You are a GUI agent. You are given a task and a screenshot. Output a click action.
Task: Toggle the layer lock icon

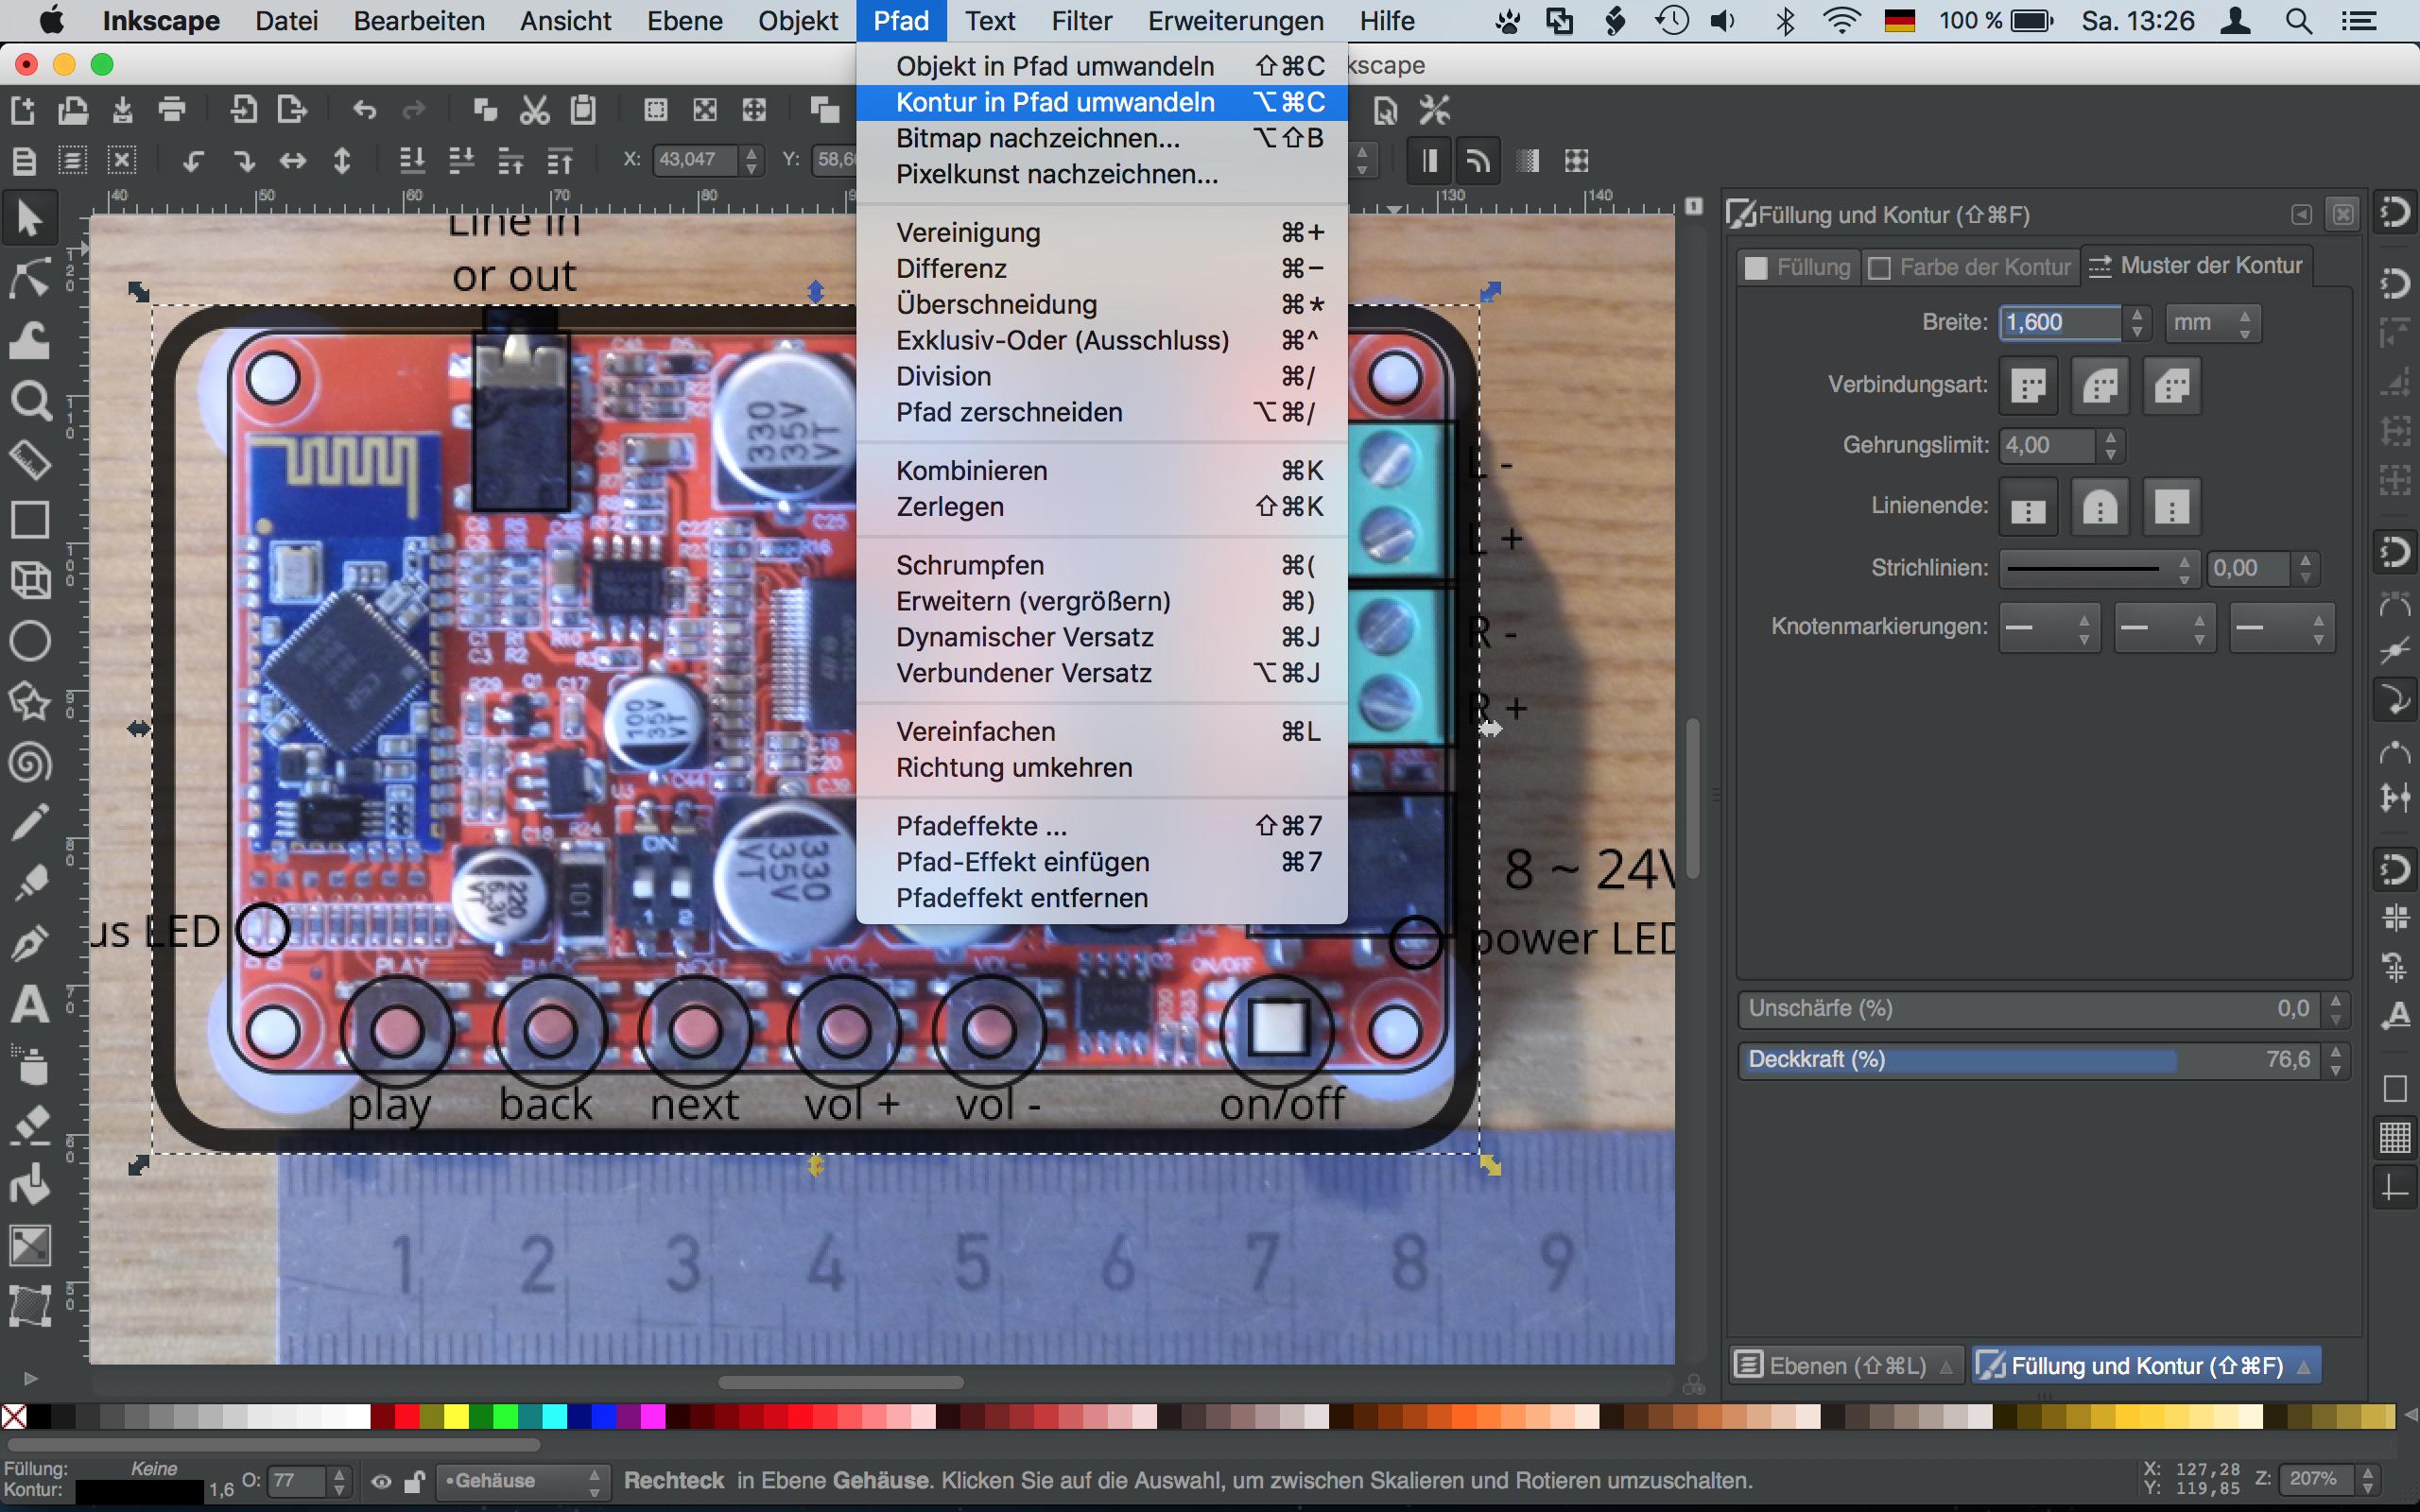[x=414, y=1481]
